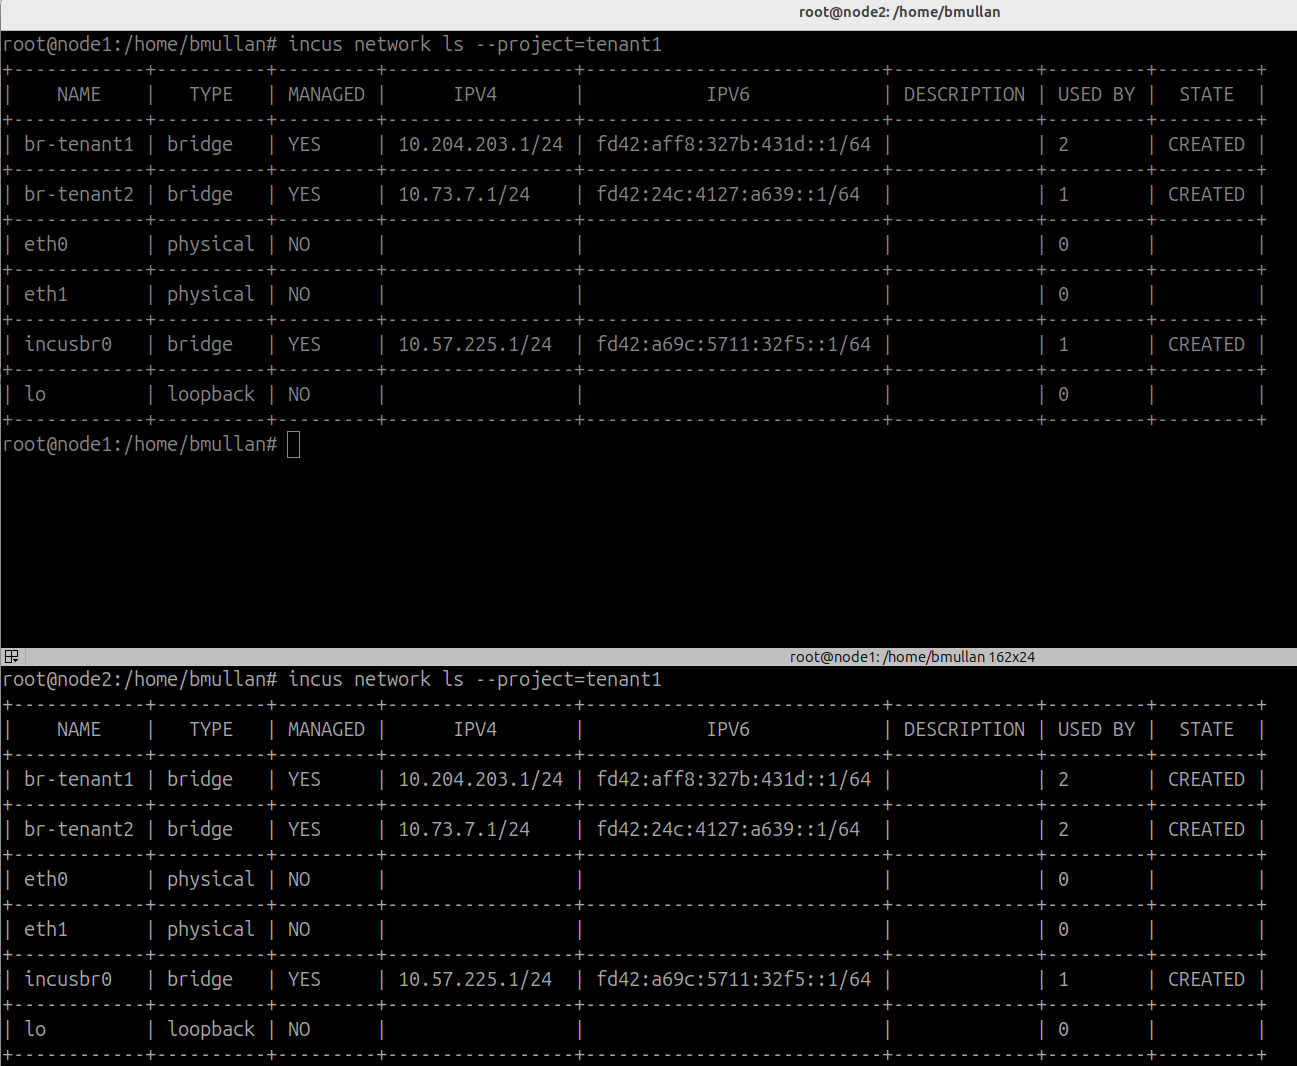Click the IPV6 header in node1 table

click(728, 94)
